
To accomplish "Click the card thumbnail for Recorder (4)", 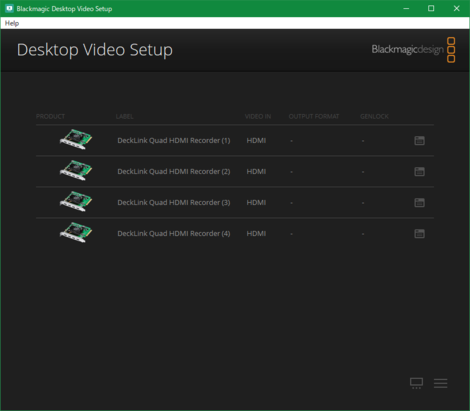I will [76, 232].
